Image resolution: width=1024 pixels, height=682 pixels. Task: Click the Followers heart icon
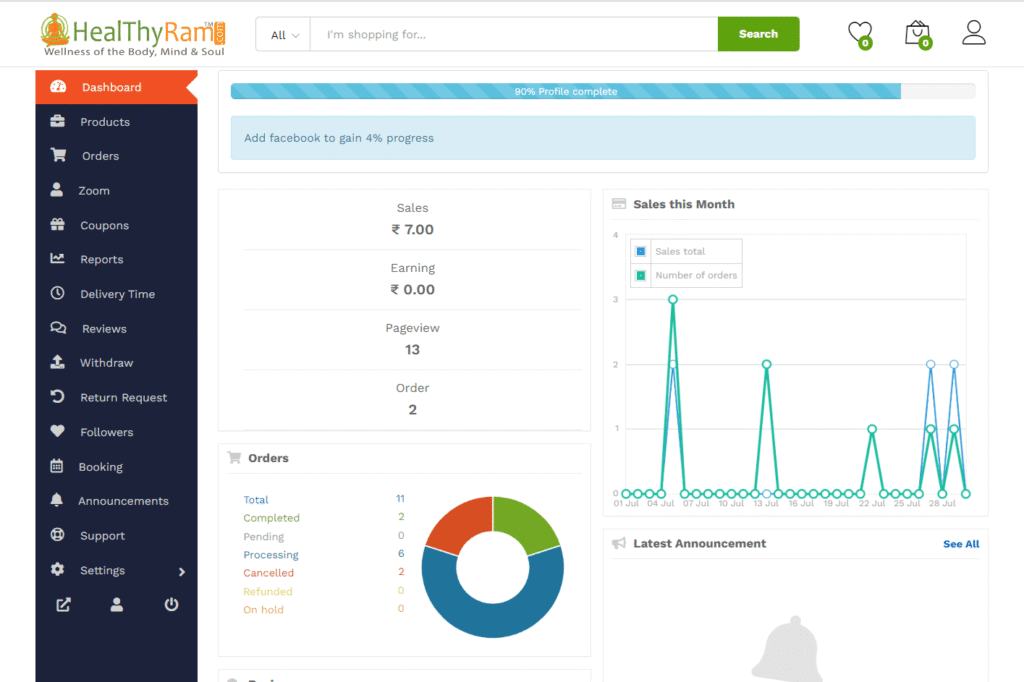[x=57, y=431]
